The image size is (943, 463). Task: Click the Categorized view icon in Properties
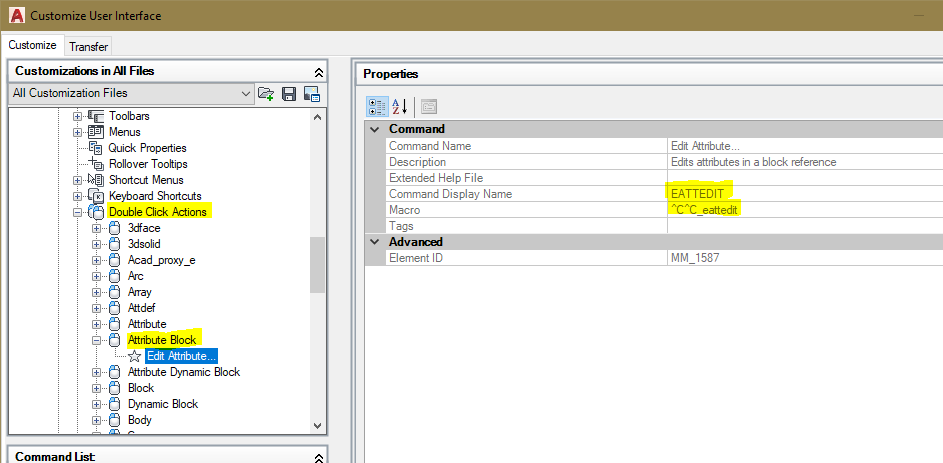376,107
